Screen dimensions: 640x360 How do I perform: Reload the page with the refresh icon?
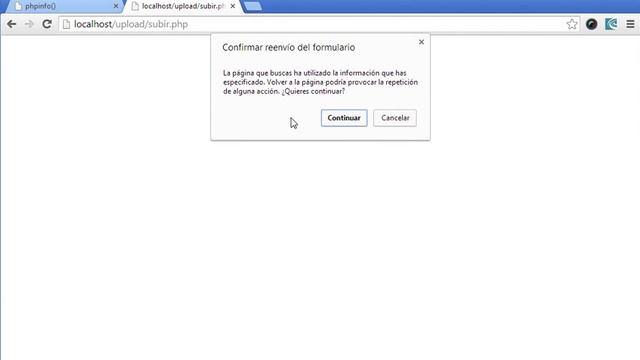click(x=47, y=24)
